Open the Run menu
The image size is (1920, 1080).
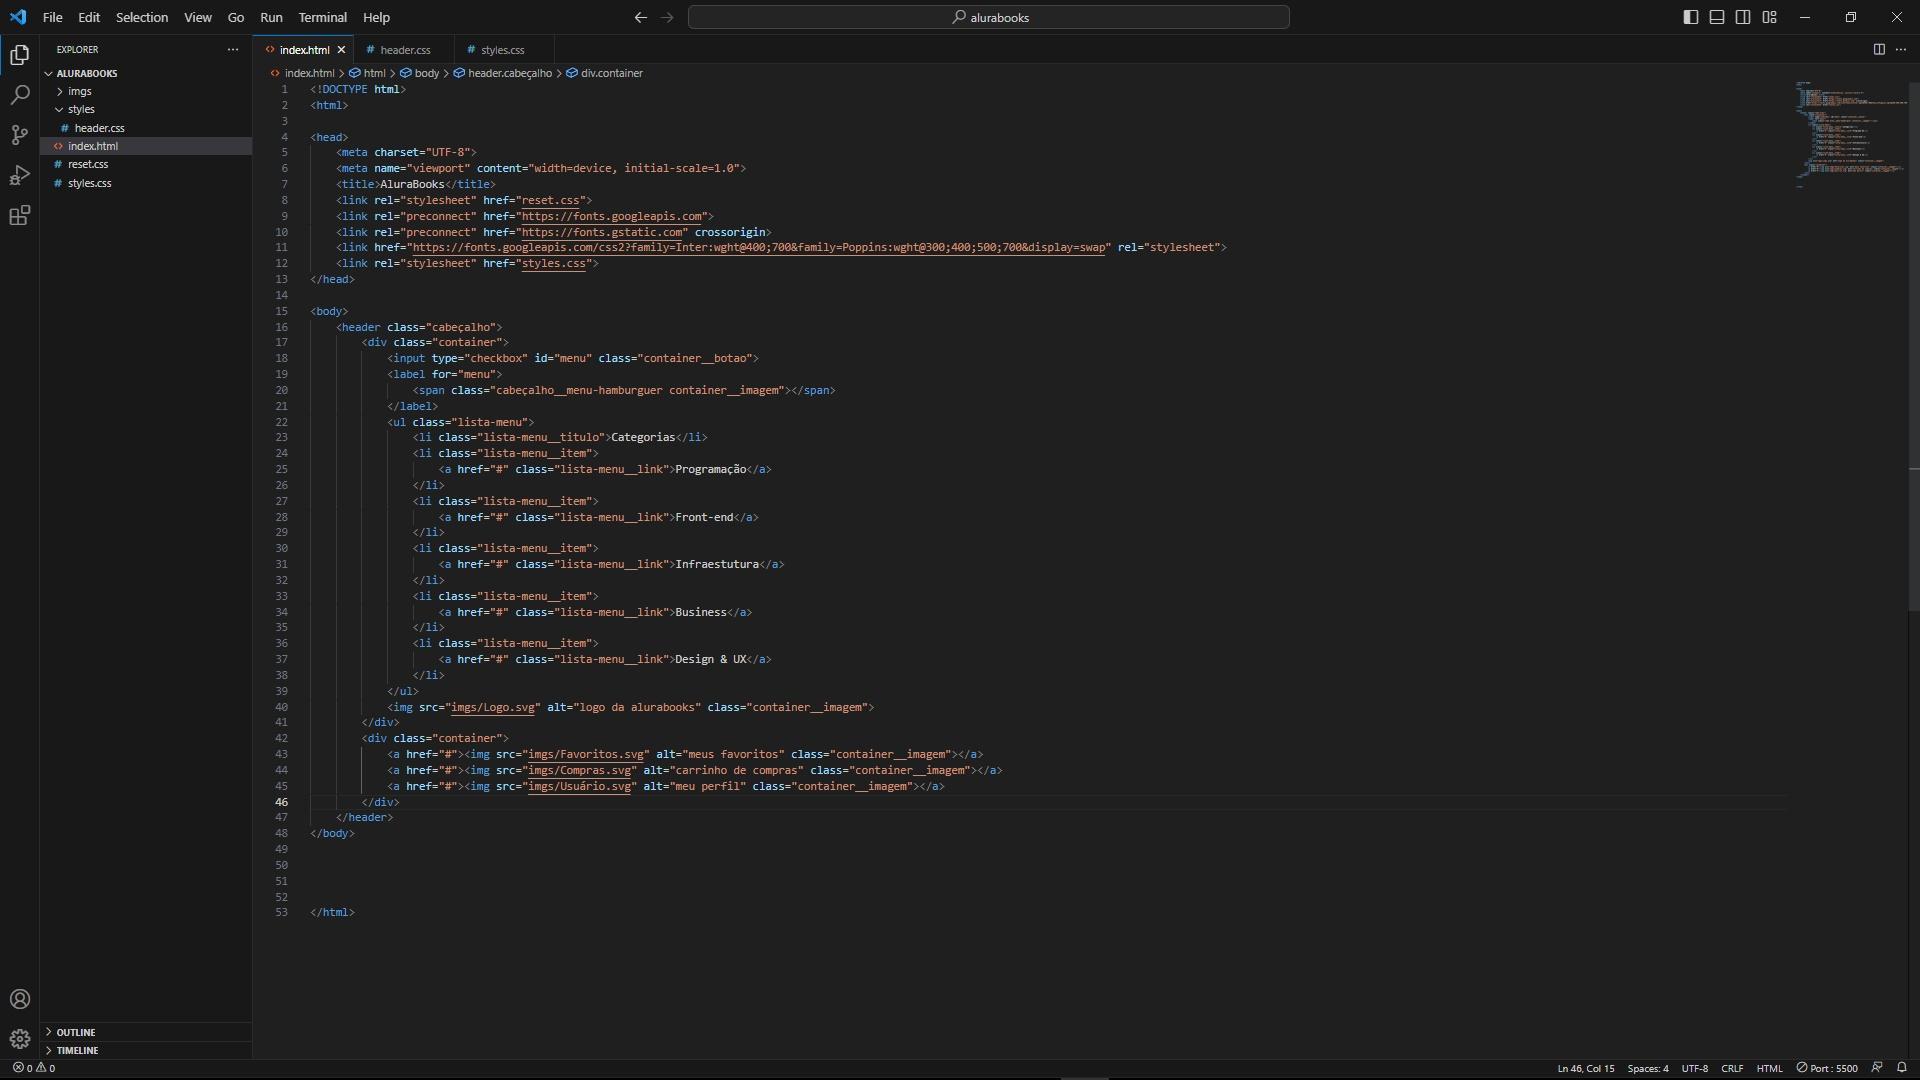(271, 17)
